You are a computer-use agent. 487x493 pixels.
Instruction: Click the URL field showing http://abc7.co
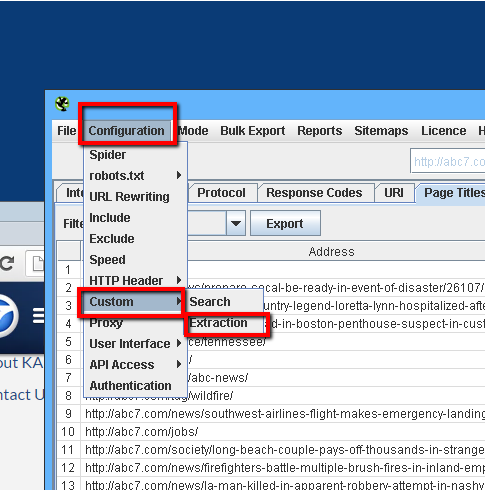448,161
